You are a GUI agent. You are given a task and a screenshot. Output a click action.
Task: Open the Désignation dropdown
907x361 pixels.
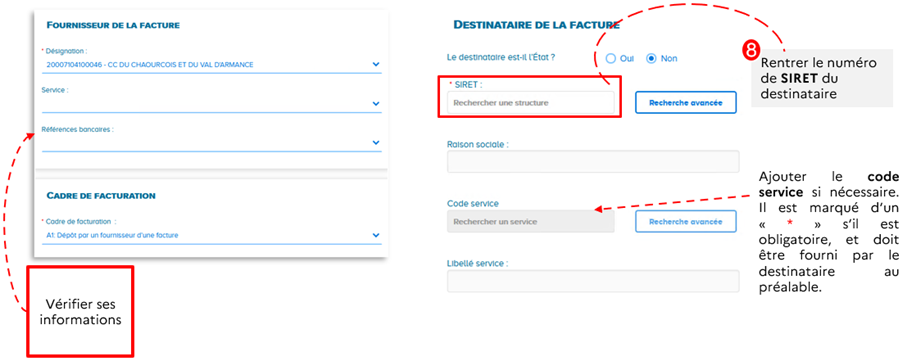[x=211, y=65]
